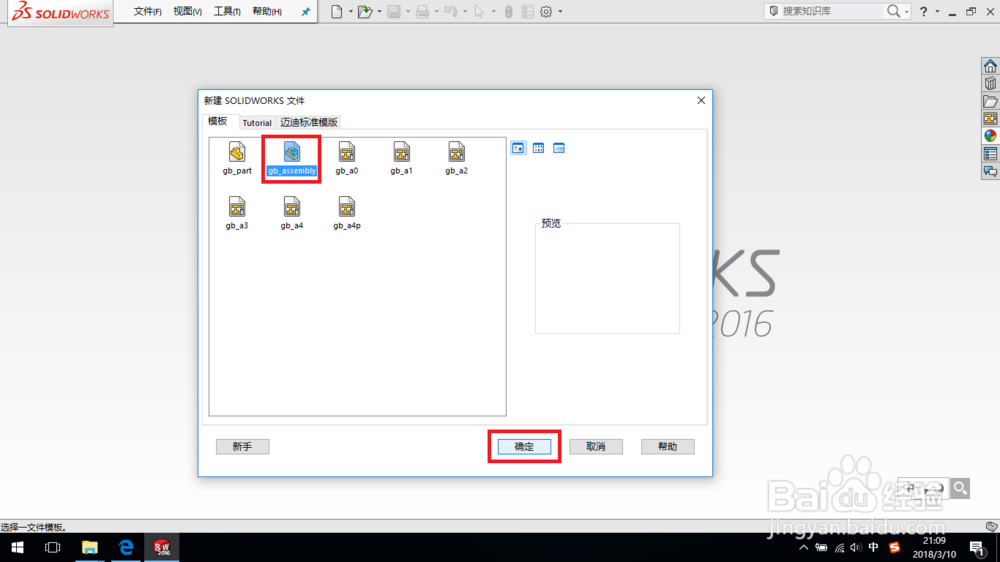Switch templates to list view
1000x562 pixels.
point(538,148)
